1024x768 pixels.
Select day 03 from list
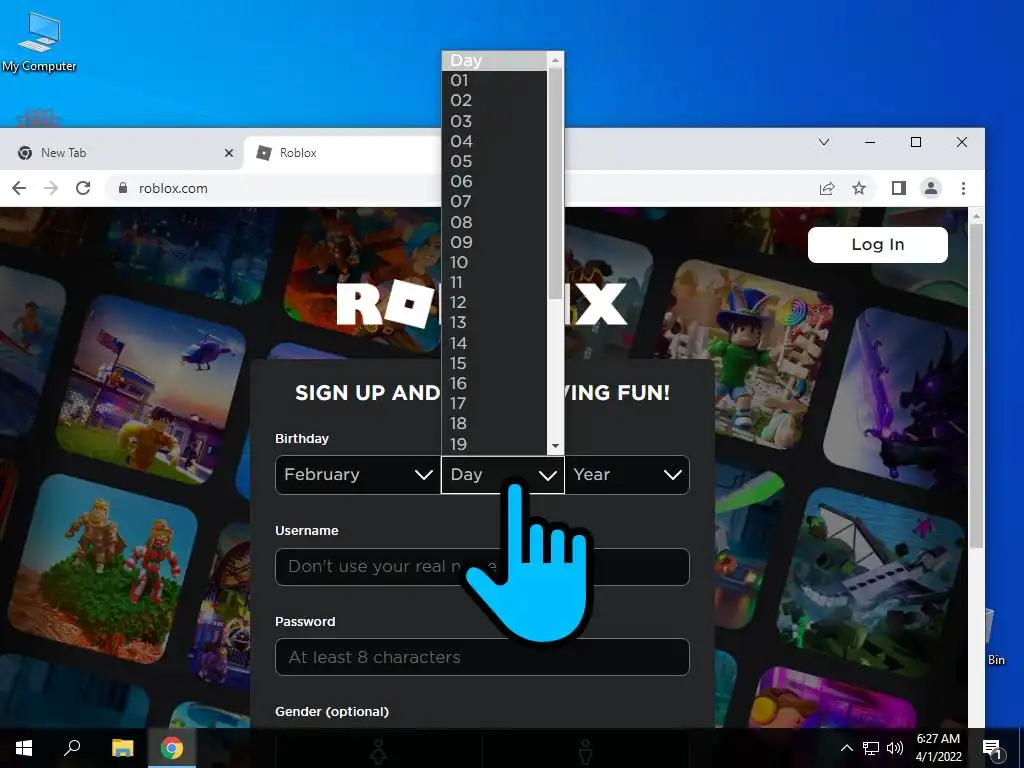tap(494, 121)
